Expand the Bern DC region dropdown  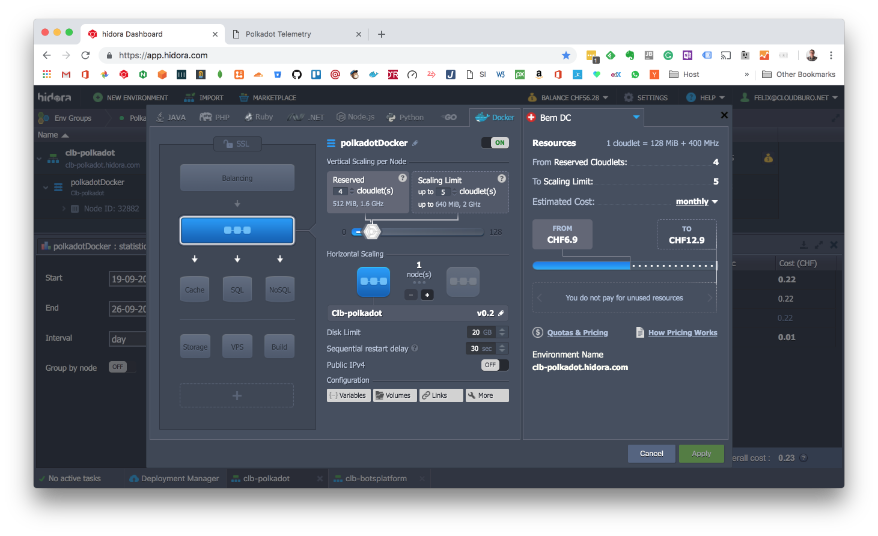[636, 117]
